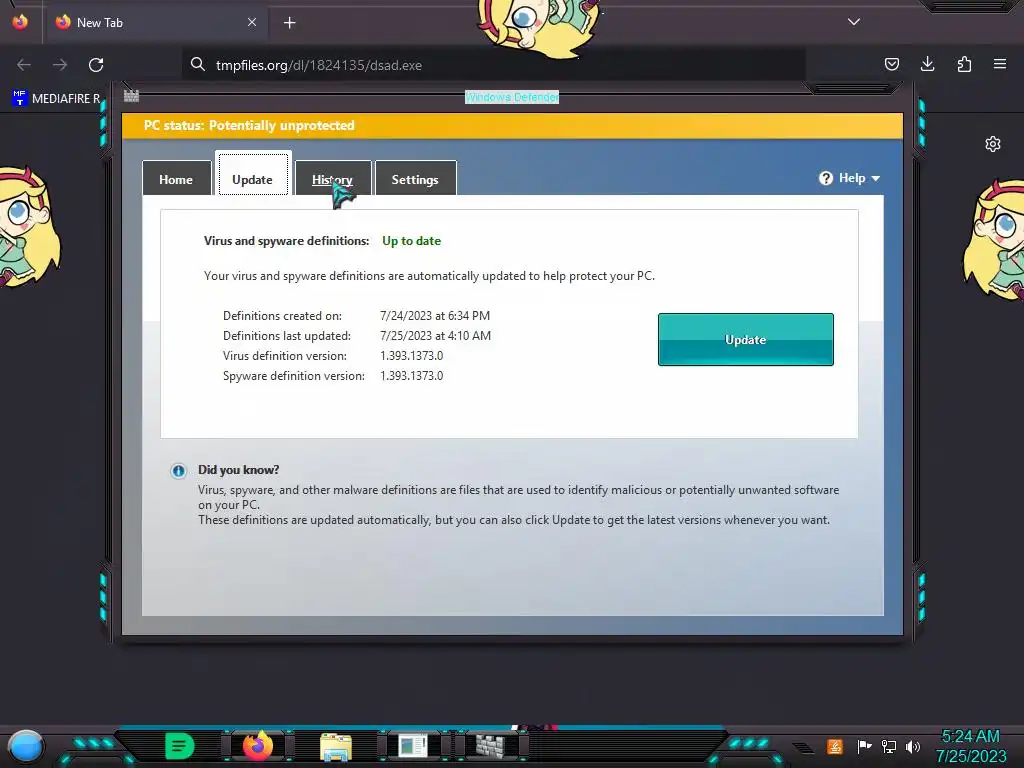This screenshot has height=768, width=1024.
Task: Open the Pocket save icon
Action: 892,64
